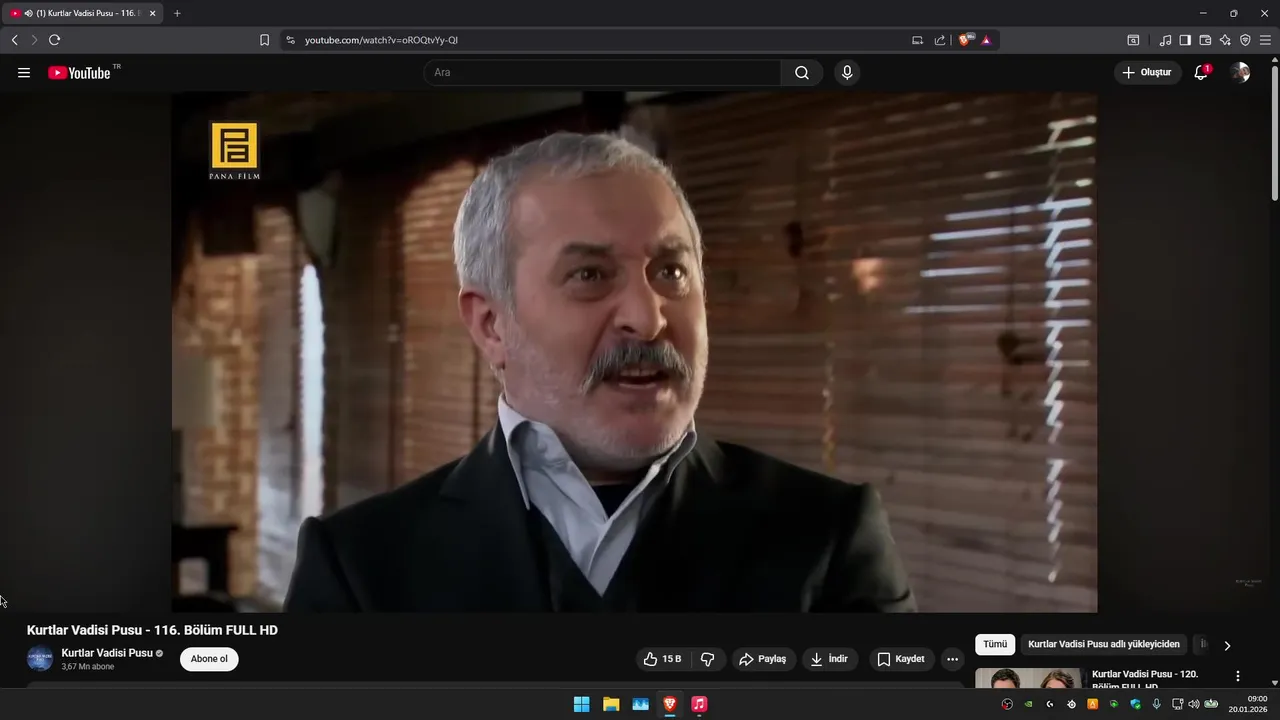
Task: Subscribe with the Abone ol button
Action: click(209, 659)
